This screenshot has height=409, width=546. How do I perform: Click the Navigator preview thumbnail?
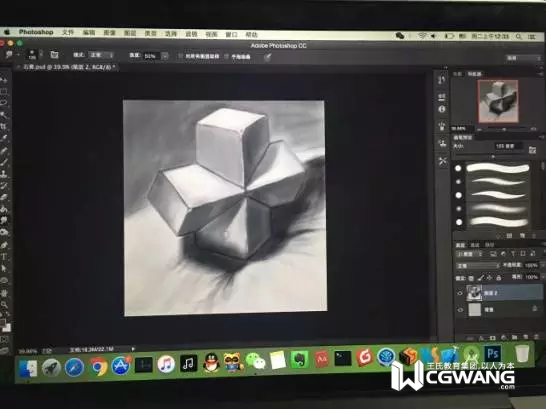[x=498, y=101]
